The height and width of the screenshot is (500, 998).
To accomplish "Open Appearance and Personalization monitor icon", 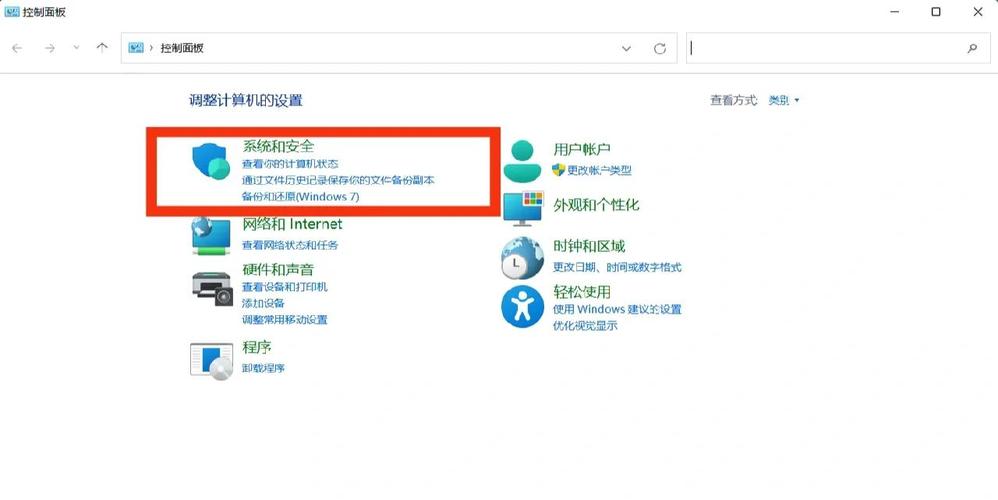I will click(x=522, y=207).
